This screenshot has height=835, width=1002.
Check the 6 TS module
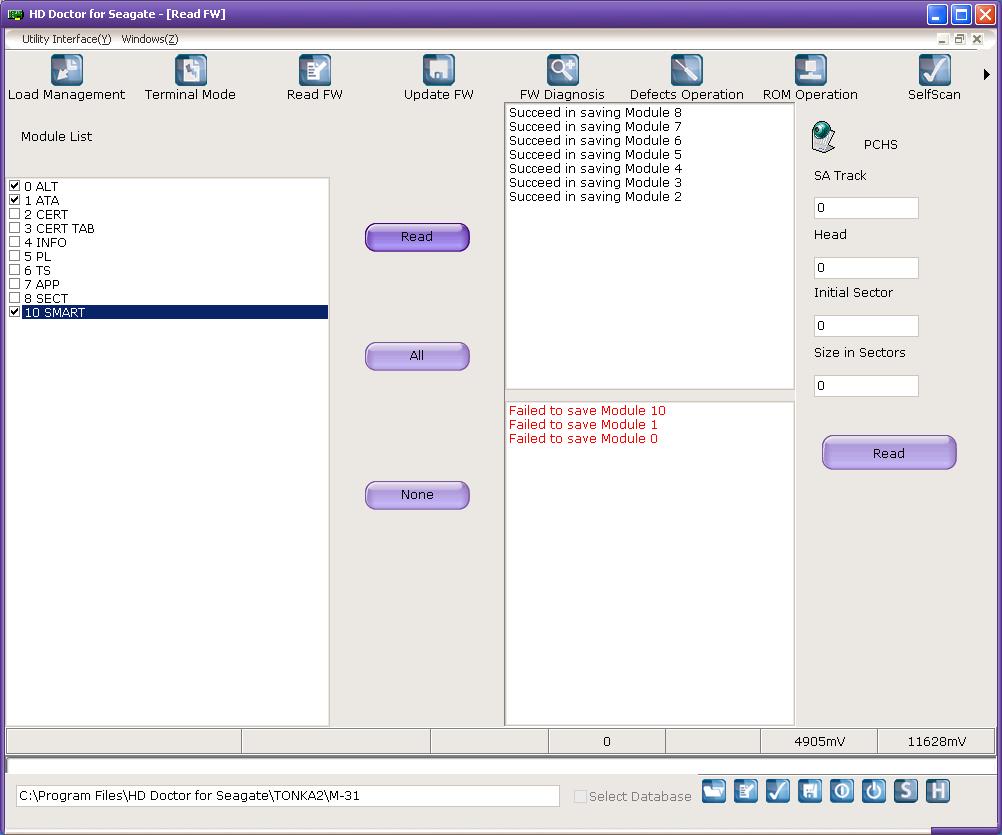pos(15,270)
